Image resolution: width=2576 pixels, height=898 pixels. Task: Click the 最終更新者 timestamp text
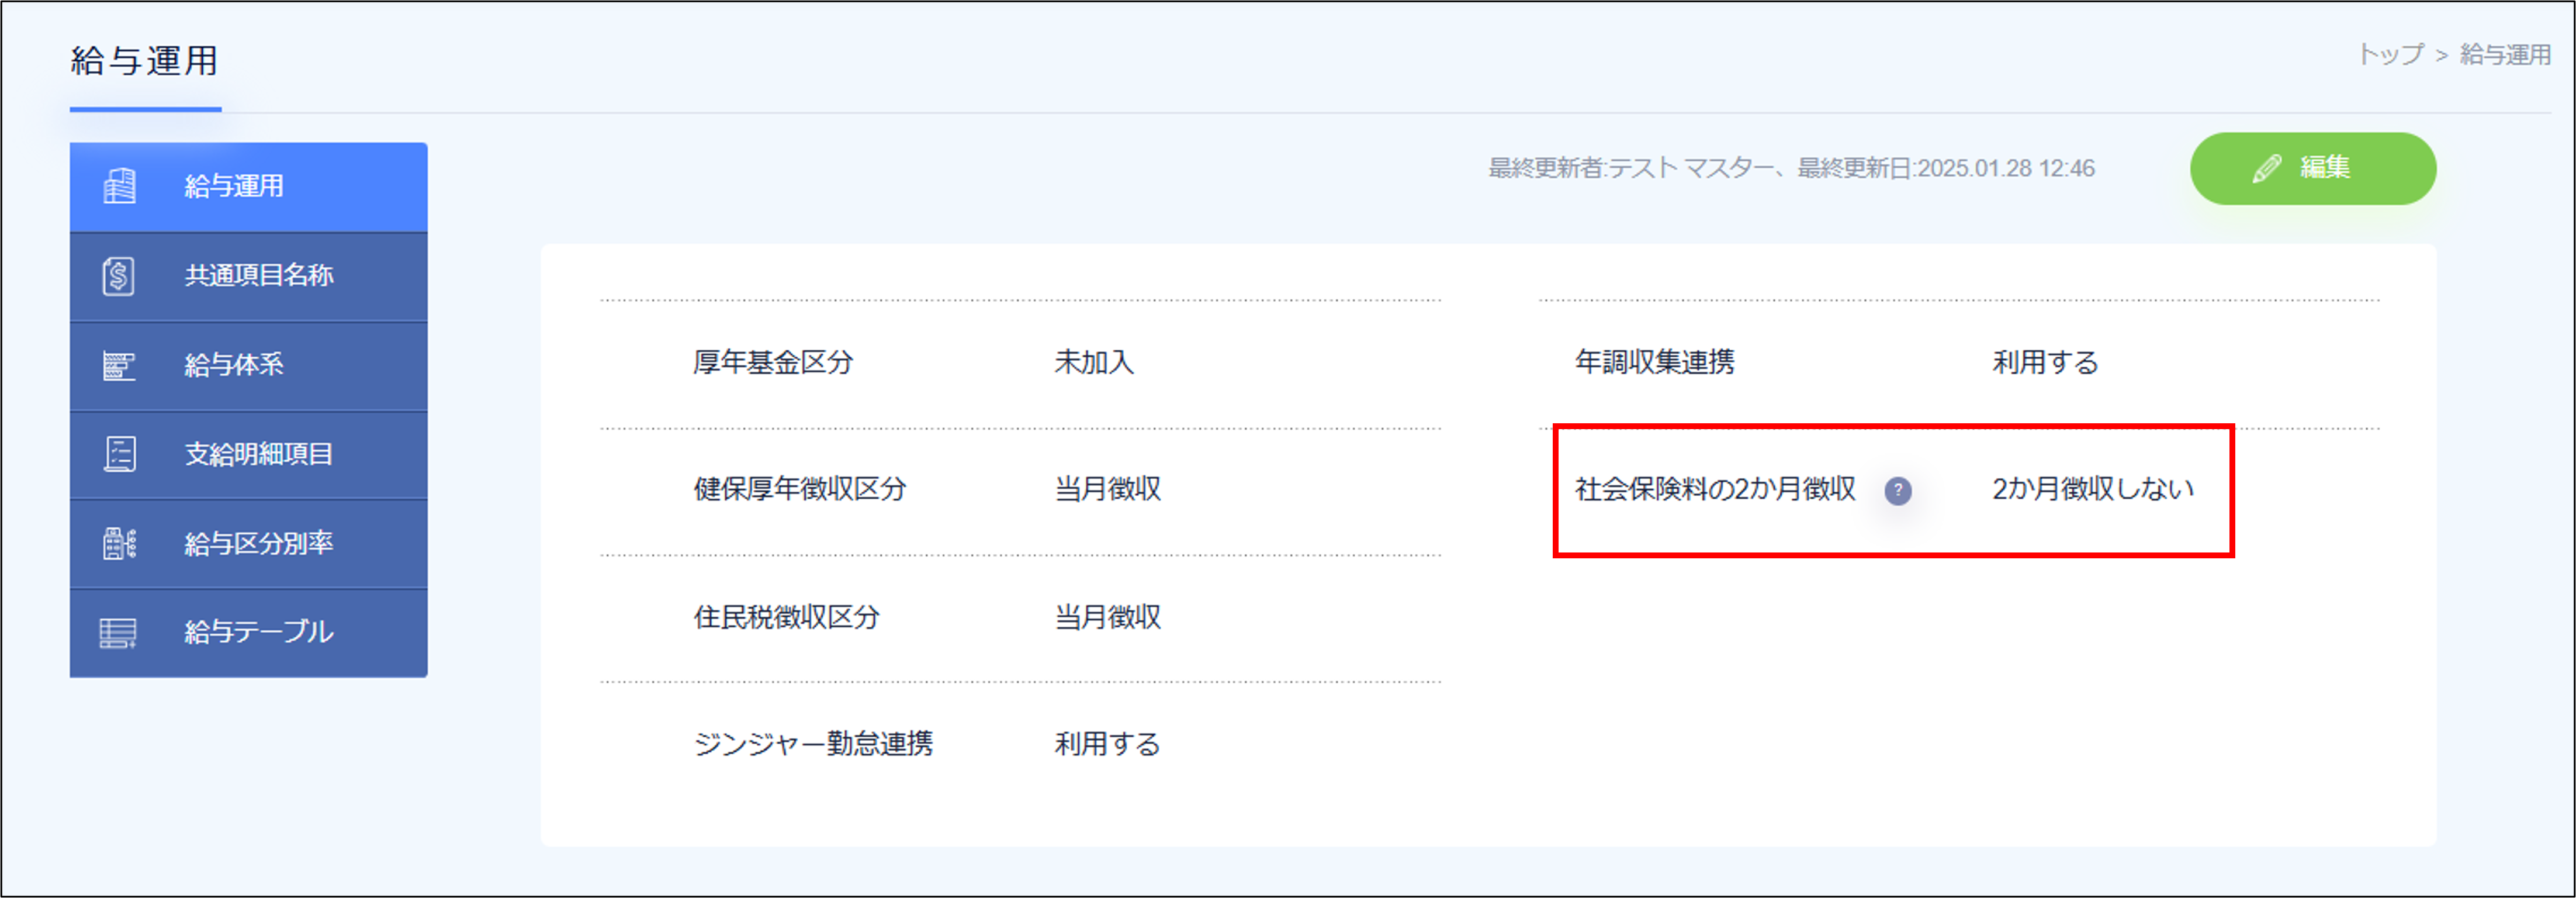click(1791, 168)
